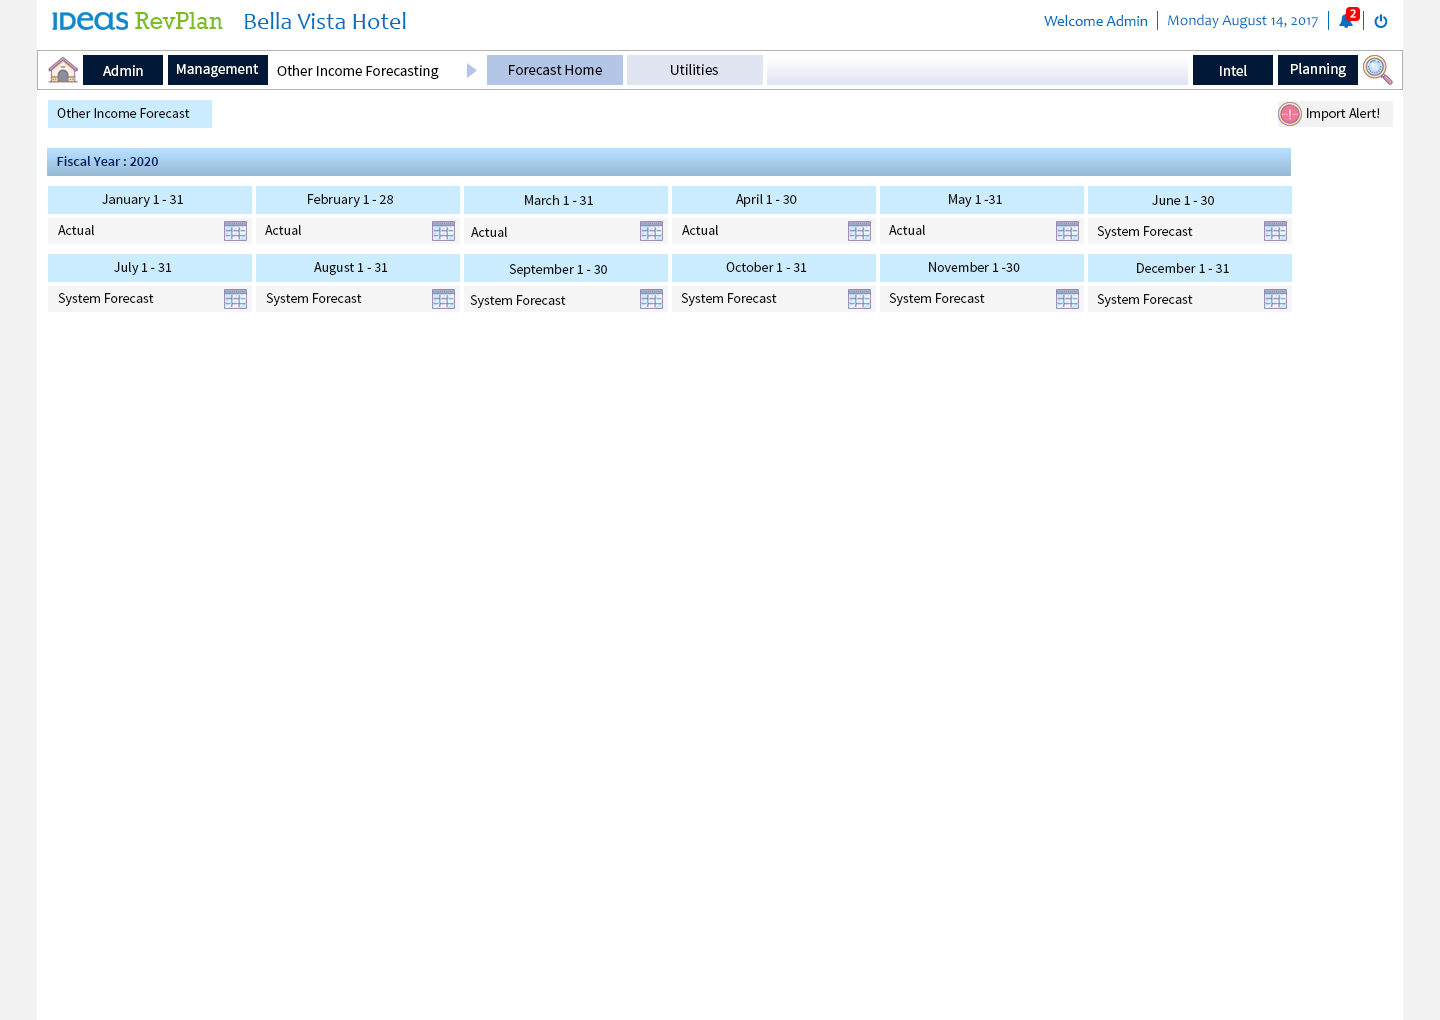Open the Admin menu
Screen dimensions: 1440x1020
(123, 71)
